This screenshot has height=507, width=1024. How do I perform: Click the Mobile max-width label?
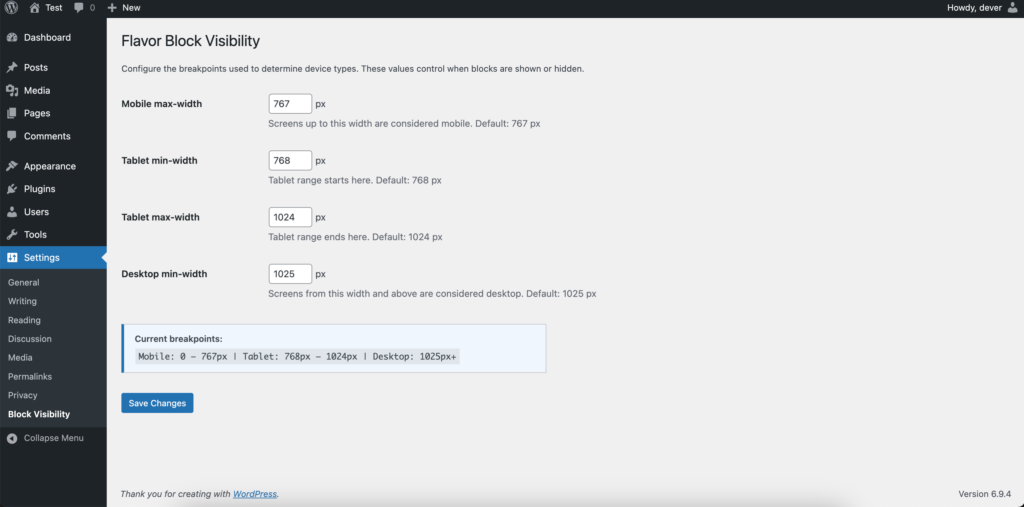(162, 104)
